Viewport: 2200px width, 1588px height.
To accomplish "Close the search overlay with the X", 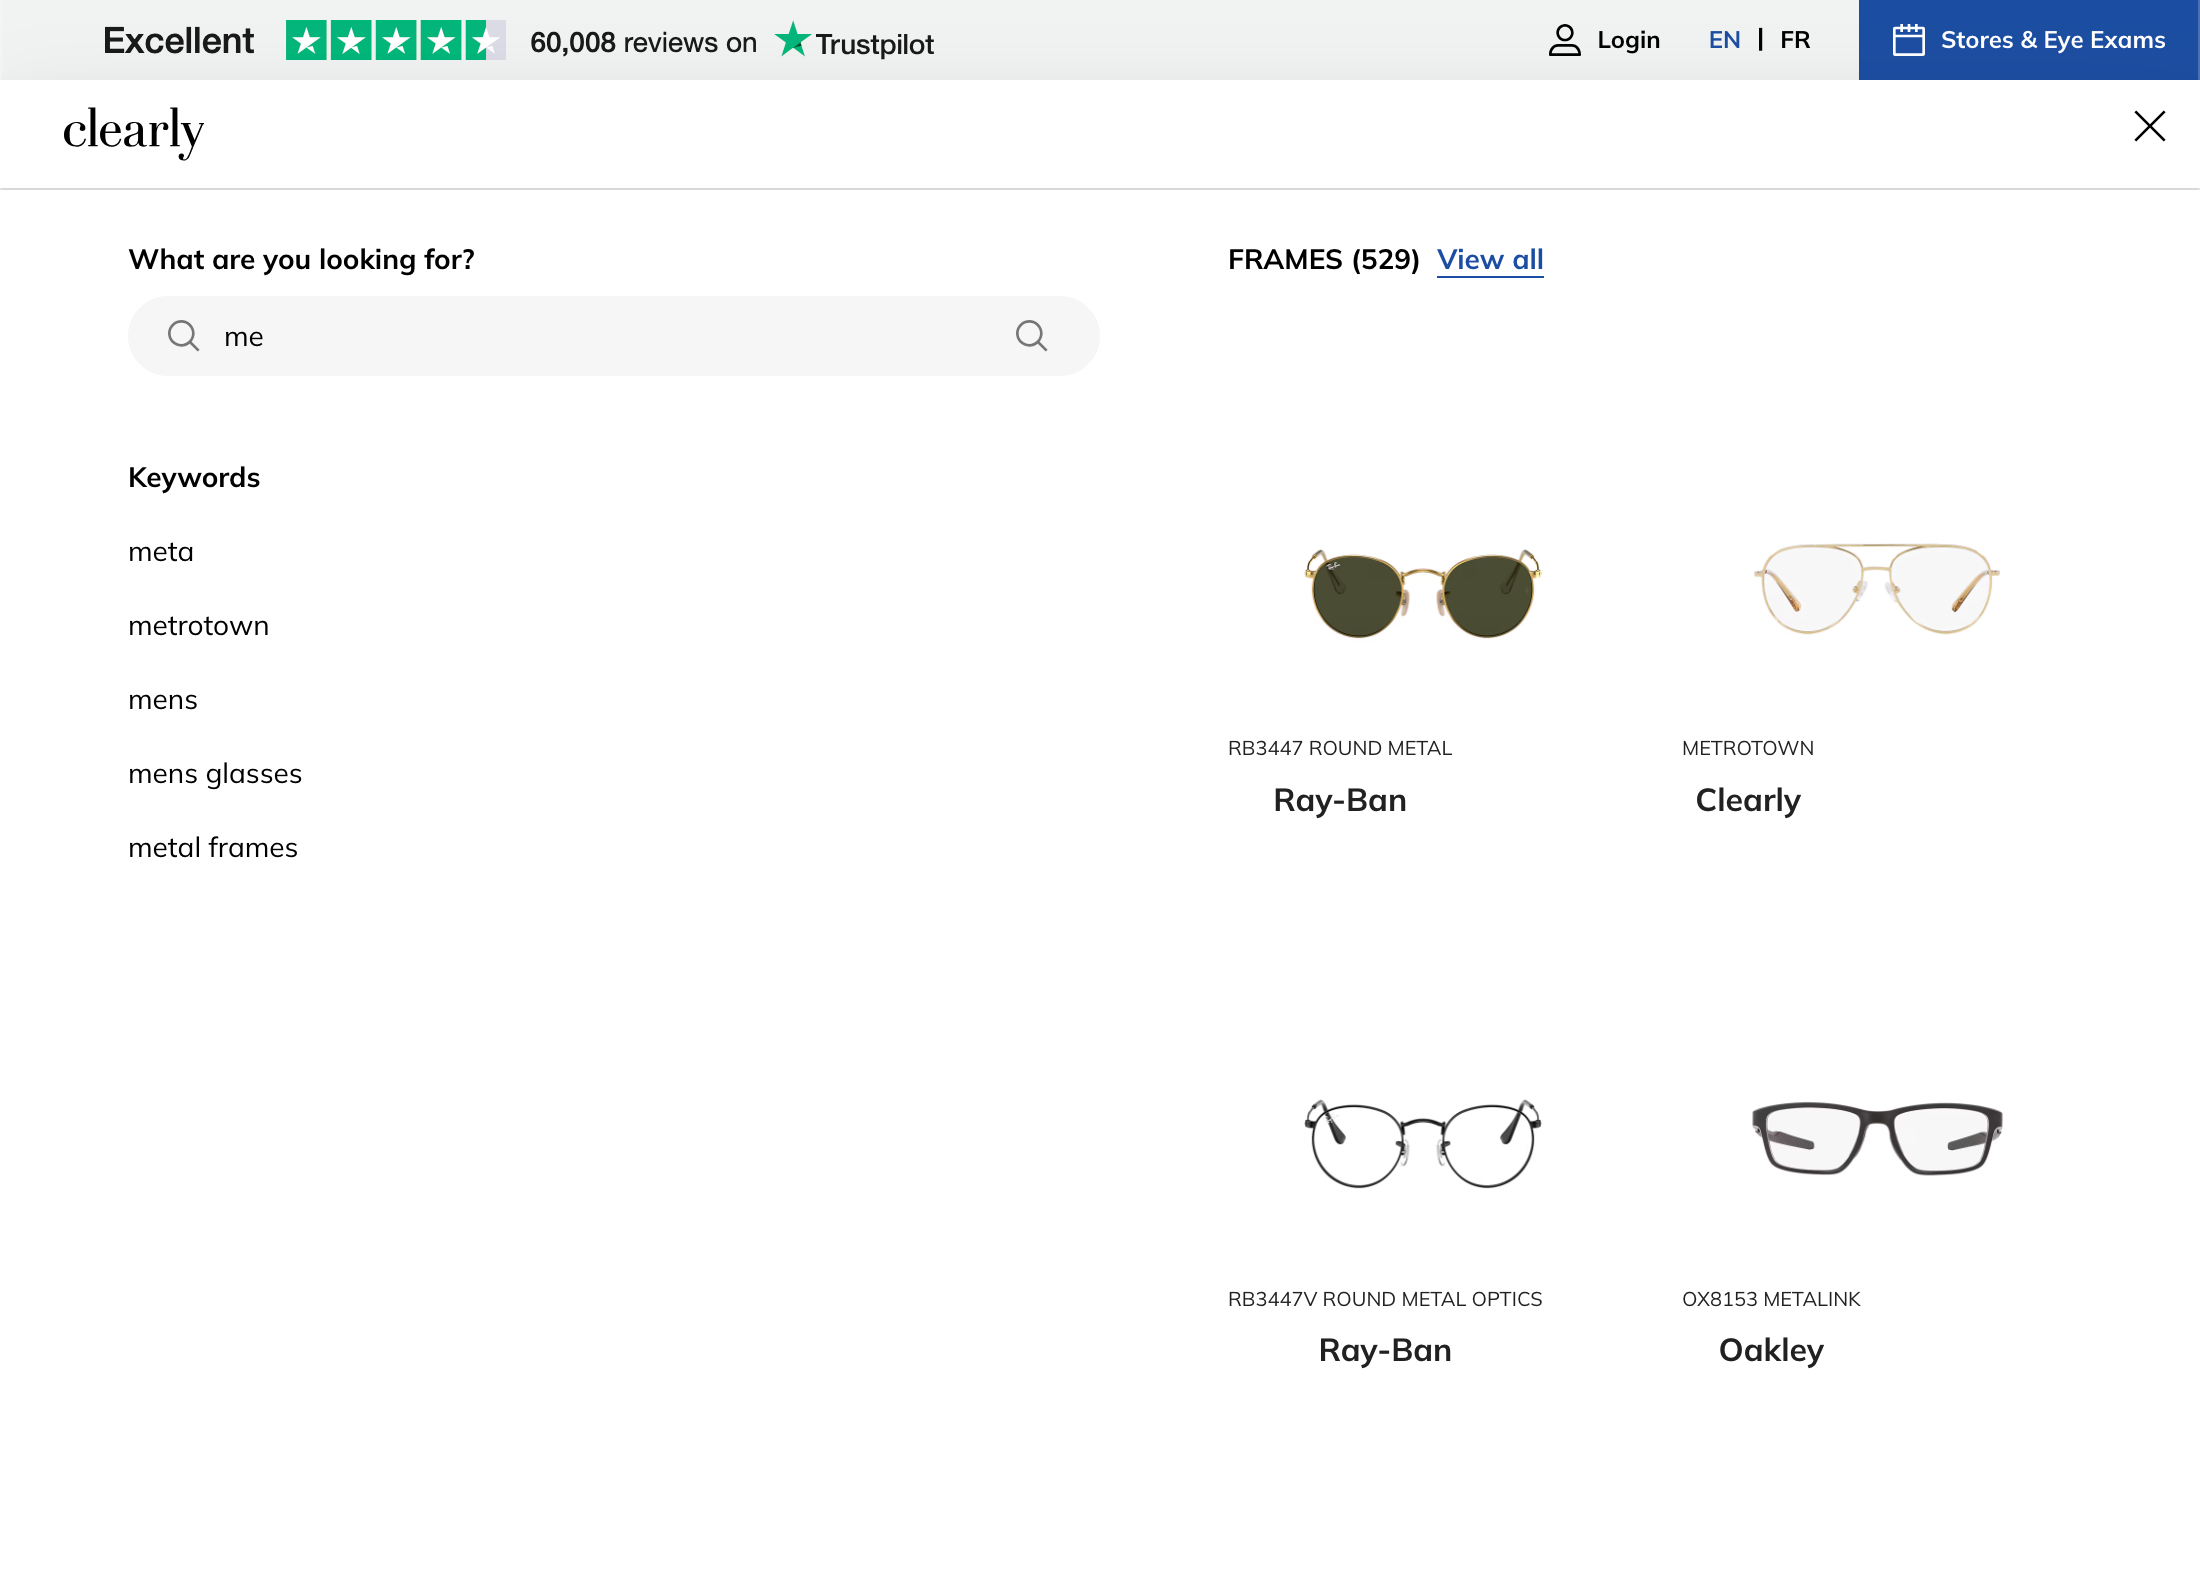I will point(2149,126).
